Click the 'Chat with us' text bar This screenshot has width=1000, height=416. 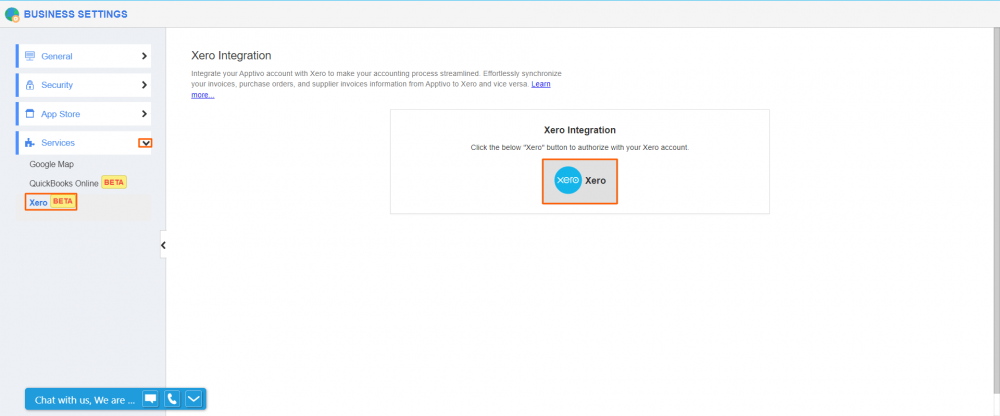84,400
